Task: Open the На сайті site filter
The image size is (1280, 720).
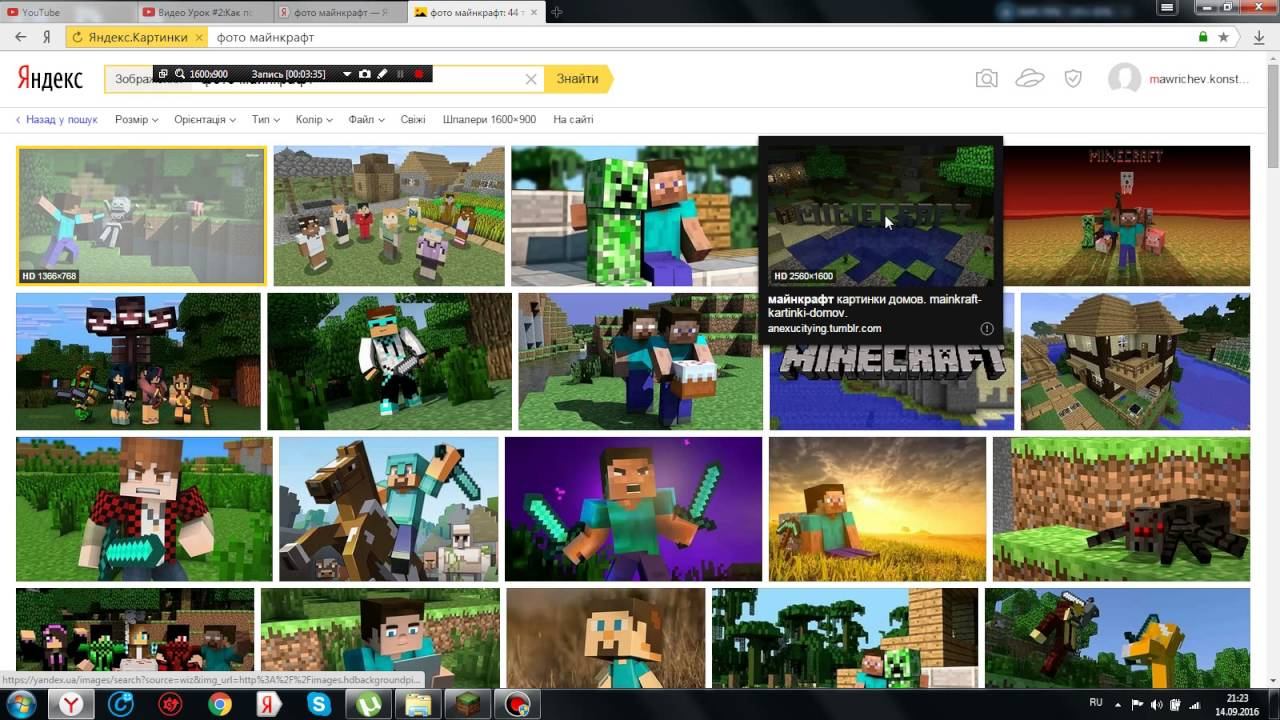Action: pyautogui.click(x=573, y=119)
